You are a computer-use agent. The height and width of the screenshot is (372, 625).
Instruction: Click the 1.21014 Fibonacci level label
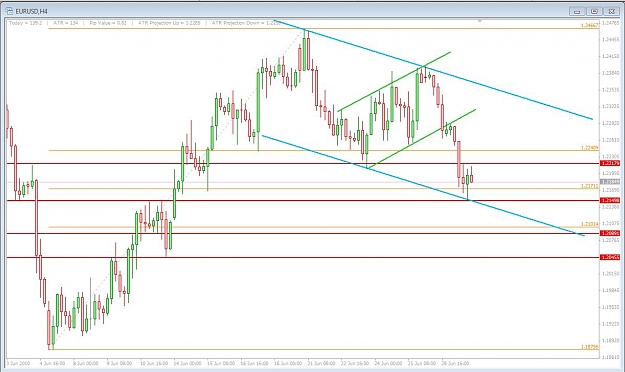tap(590, 224)
